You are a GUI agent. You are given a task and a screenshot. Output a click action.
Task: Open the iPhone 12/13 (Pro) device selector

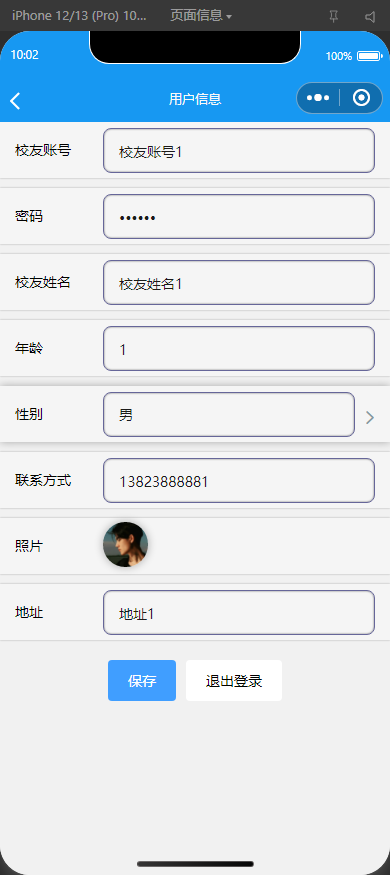pyautogui.click(x=79, y=16)
